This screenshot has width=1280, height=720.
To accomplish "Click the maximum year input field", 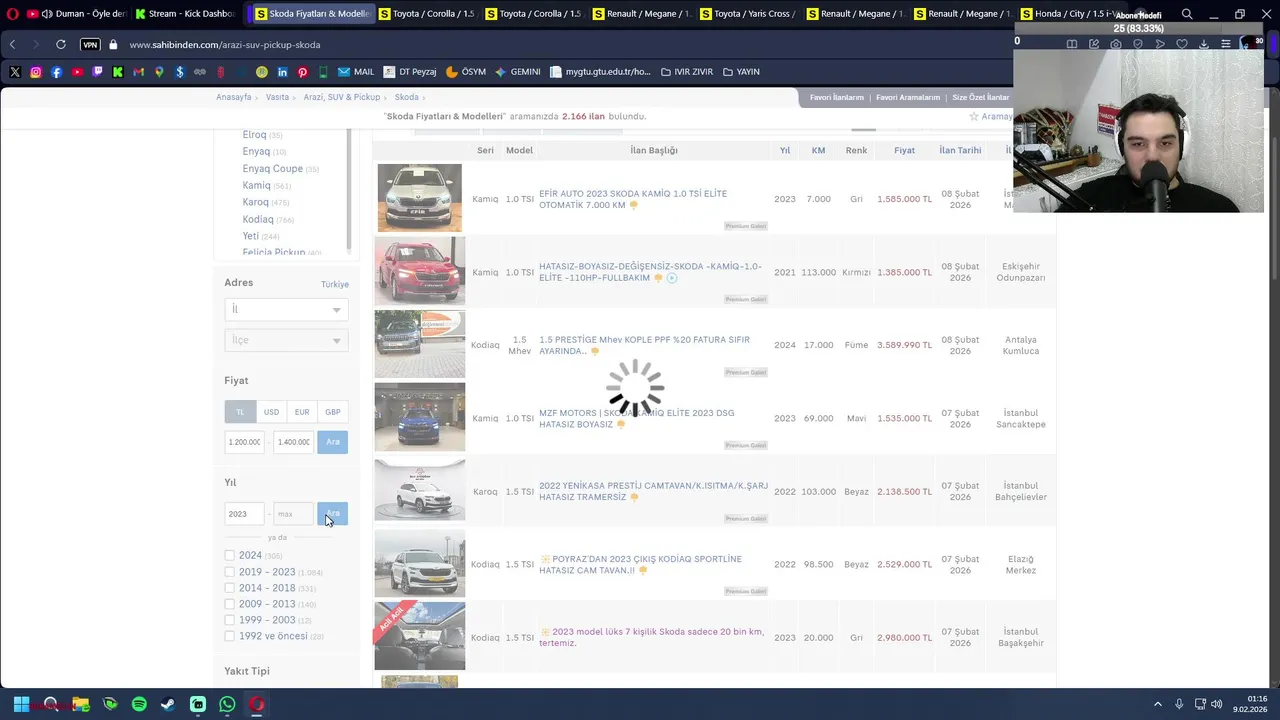I will tap(293, 514).
